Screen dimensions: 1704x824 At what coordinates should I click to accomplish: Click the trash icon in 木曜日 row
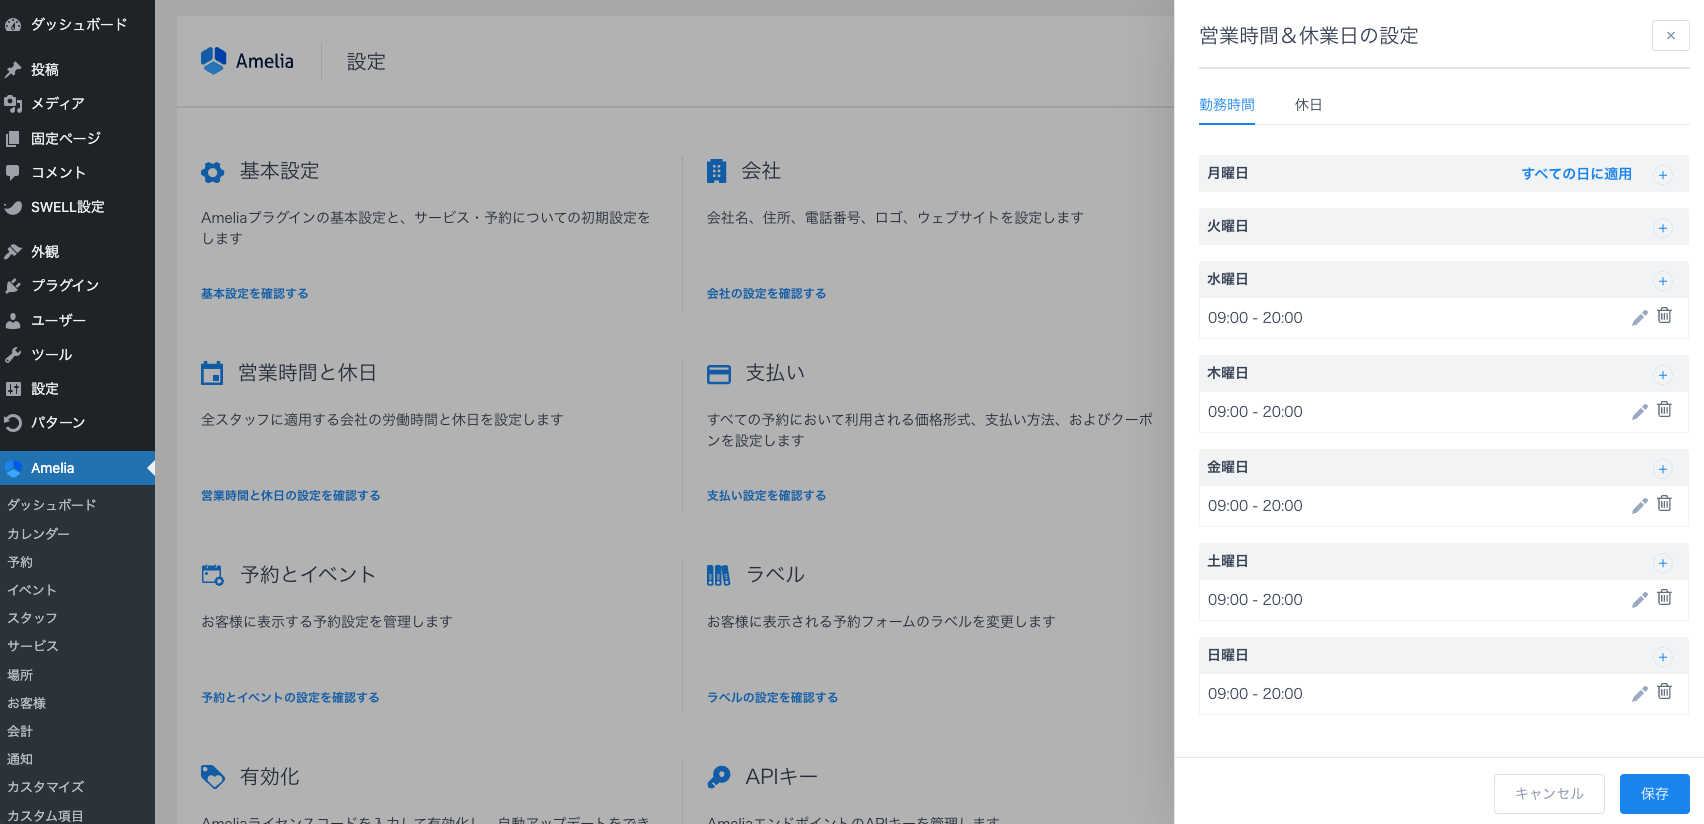point(1664,410)
